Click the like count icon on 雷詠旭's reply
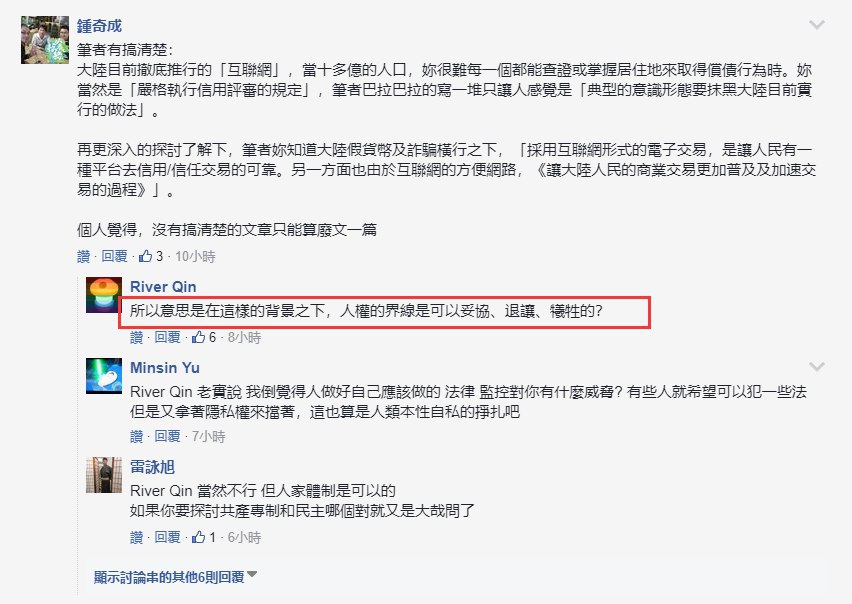Viewport: 852px width, 604px height. [198, 537]
